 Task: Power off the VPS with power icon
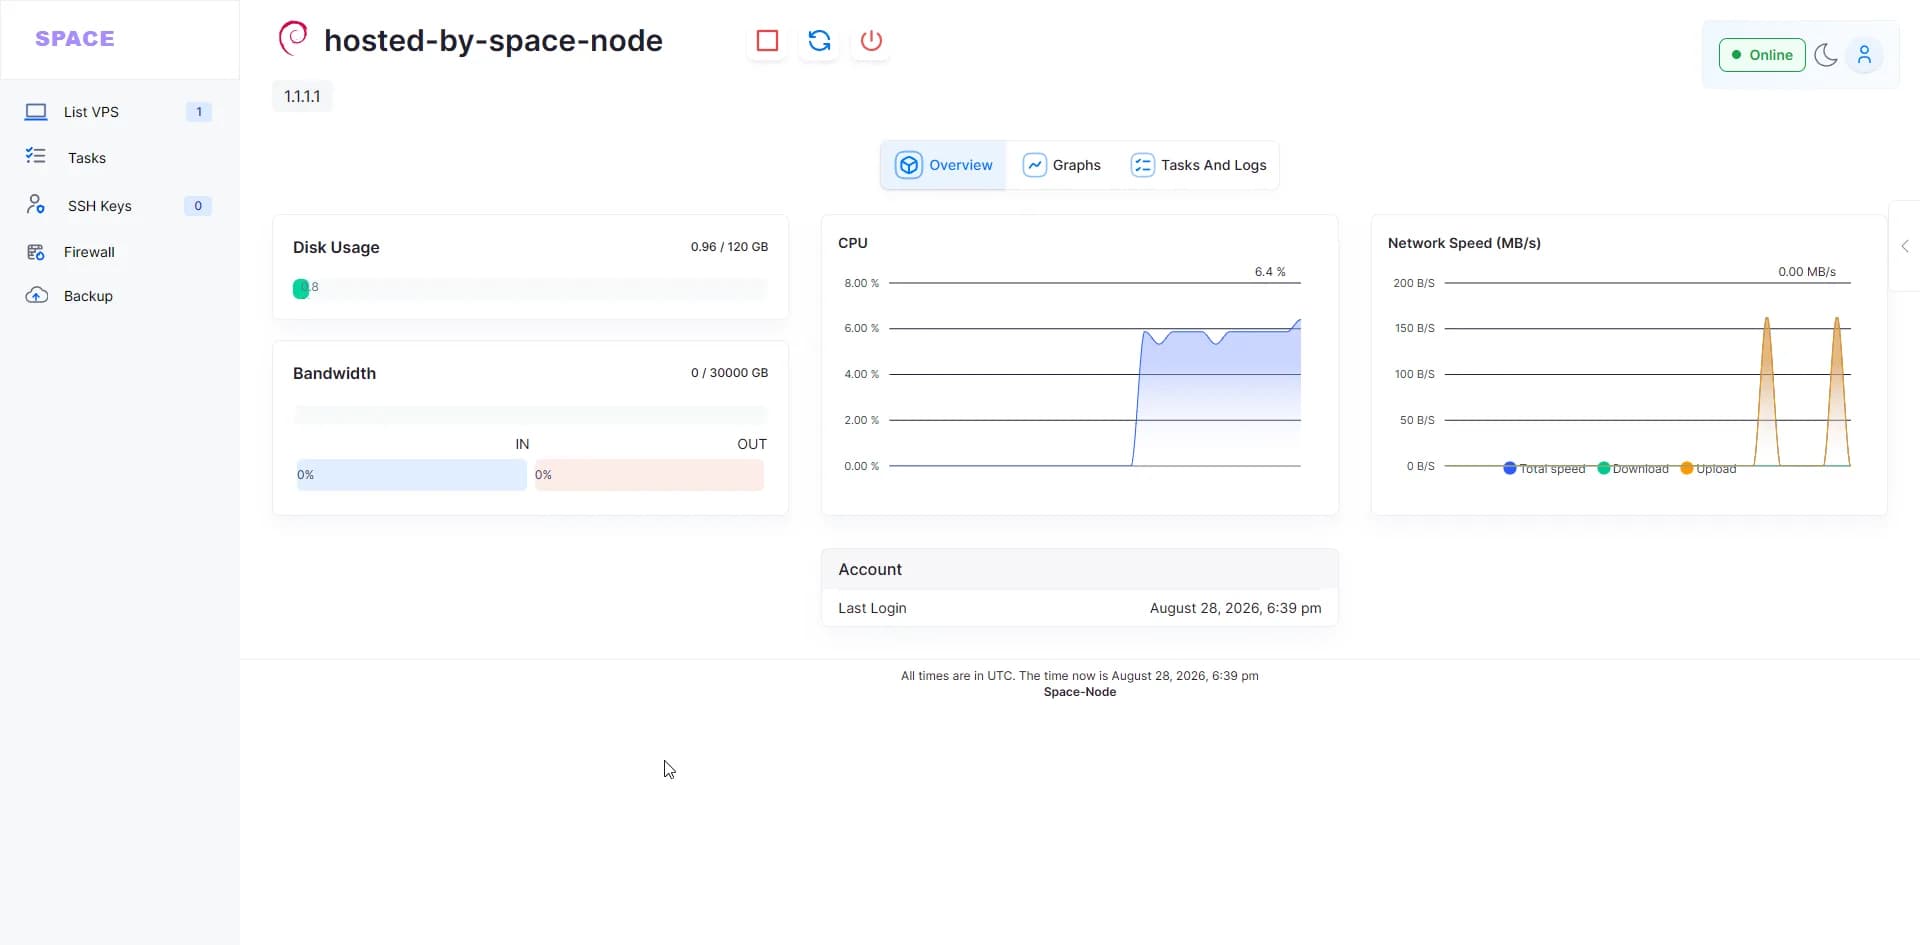(x=871, y=41)
